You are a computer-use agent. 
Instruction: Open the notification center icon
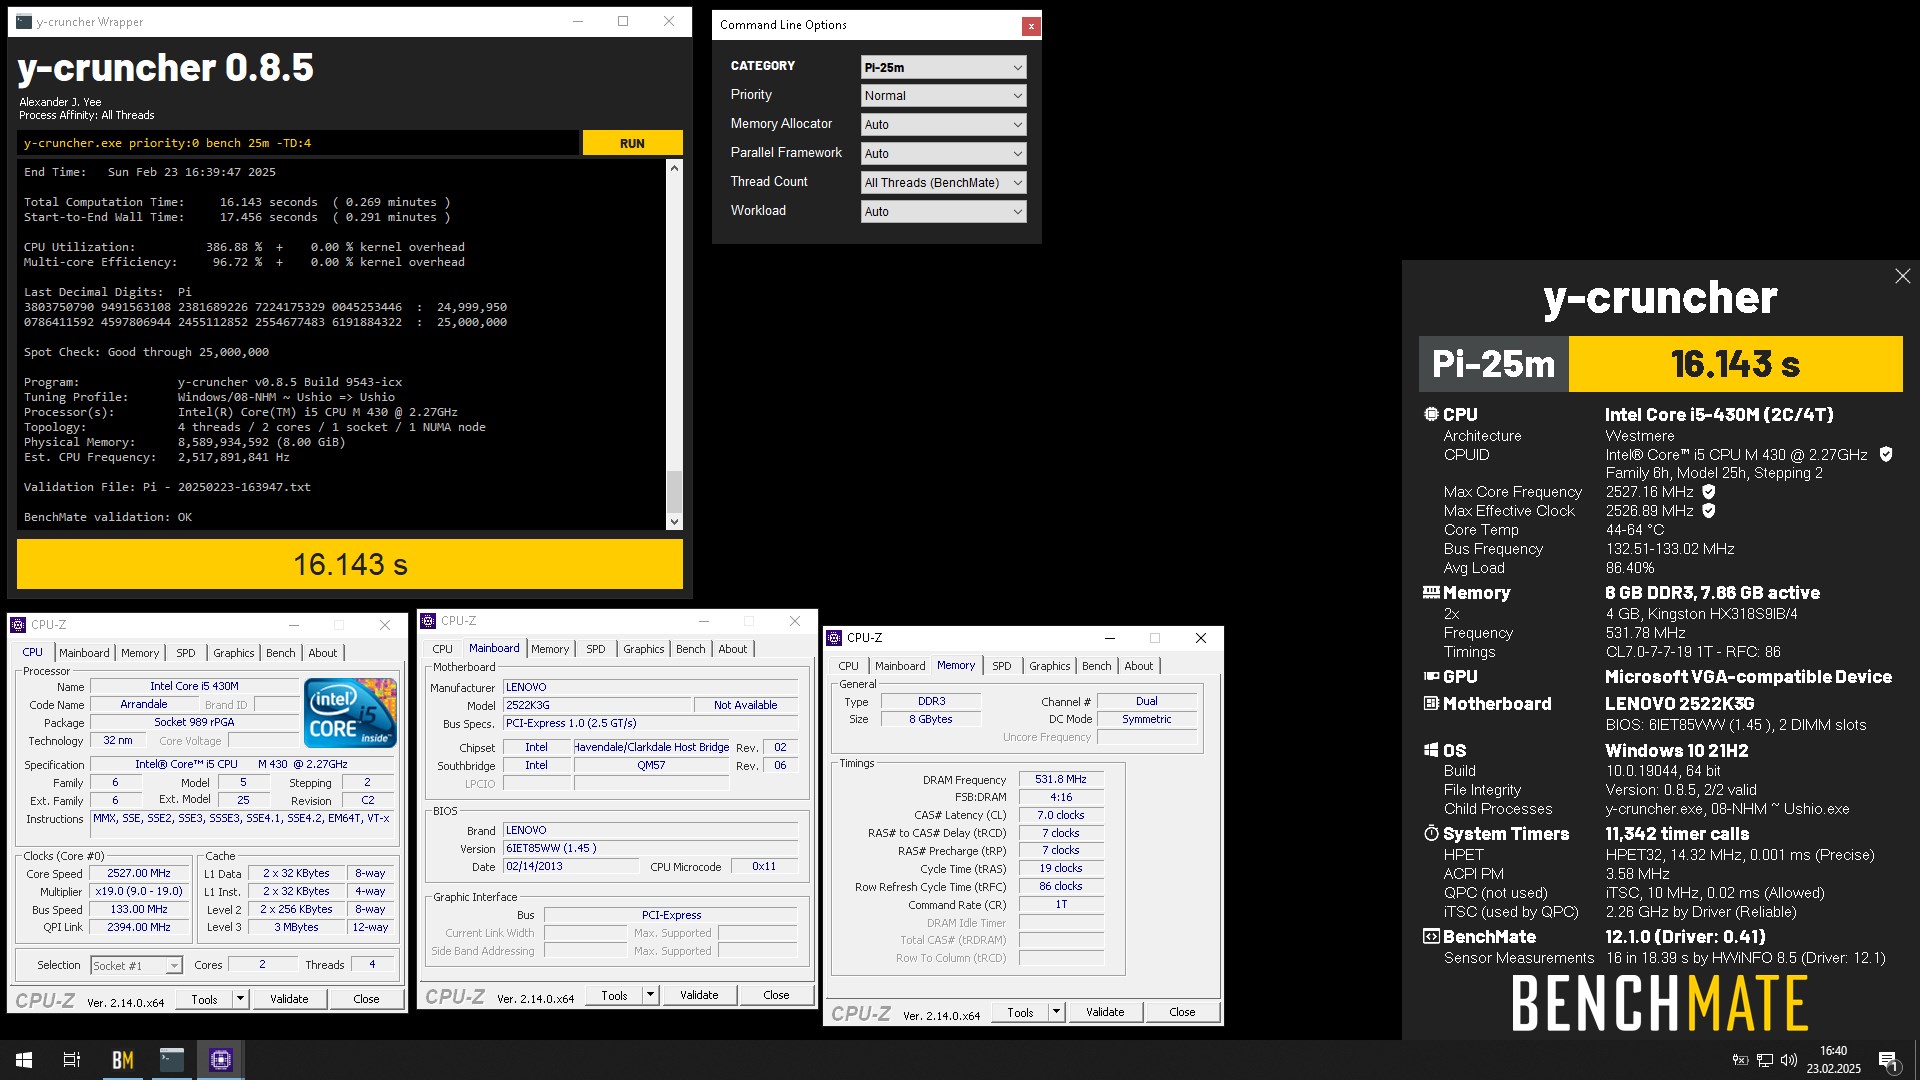coord(1888,1060)
